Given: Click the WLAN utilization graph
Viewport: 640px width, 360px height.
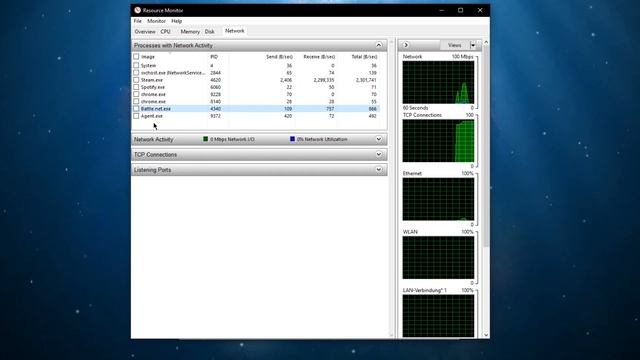Looking at the screenshot, I should [x=438, y=258].
